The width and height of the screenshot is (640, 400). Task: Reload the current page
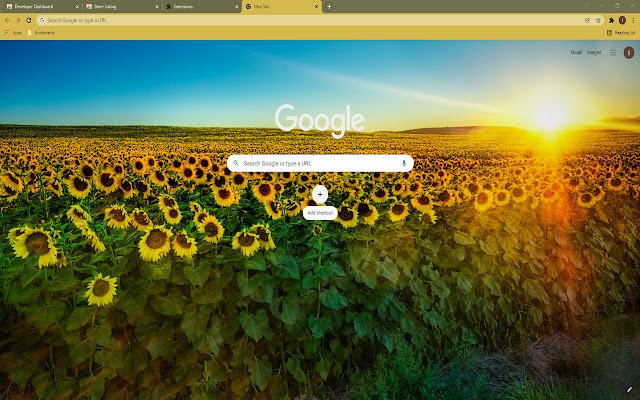tap(29, 20)
